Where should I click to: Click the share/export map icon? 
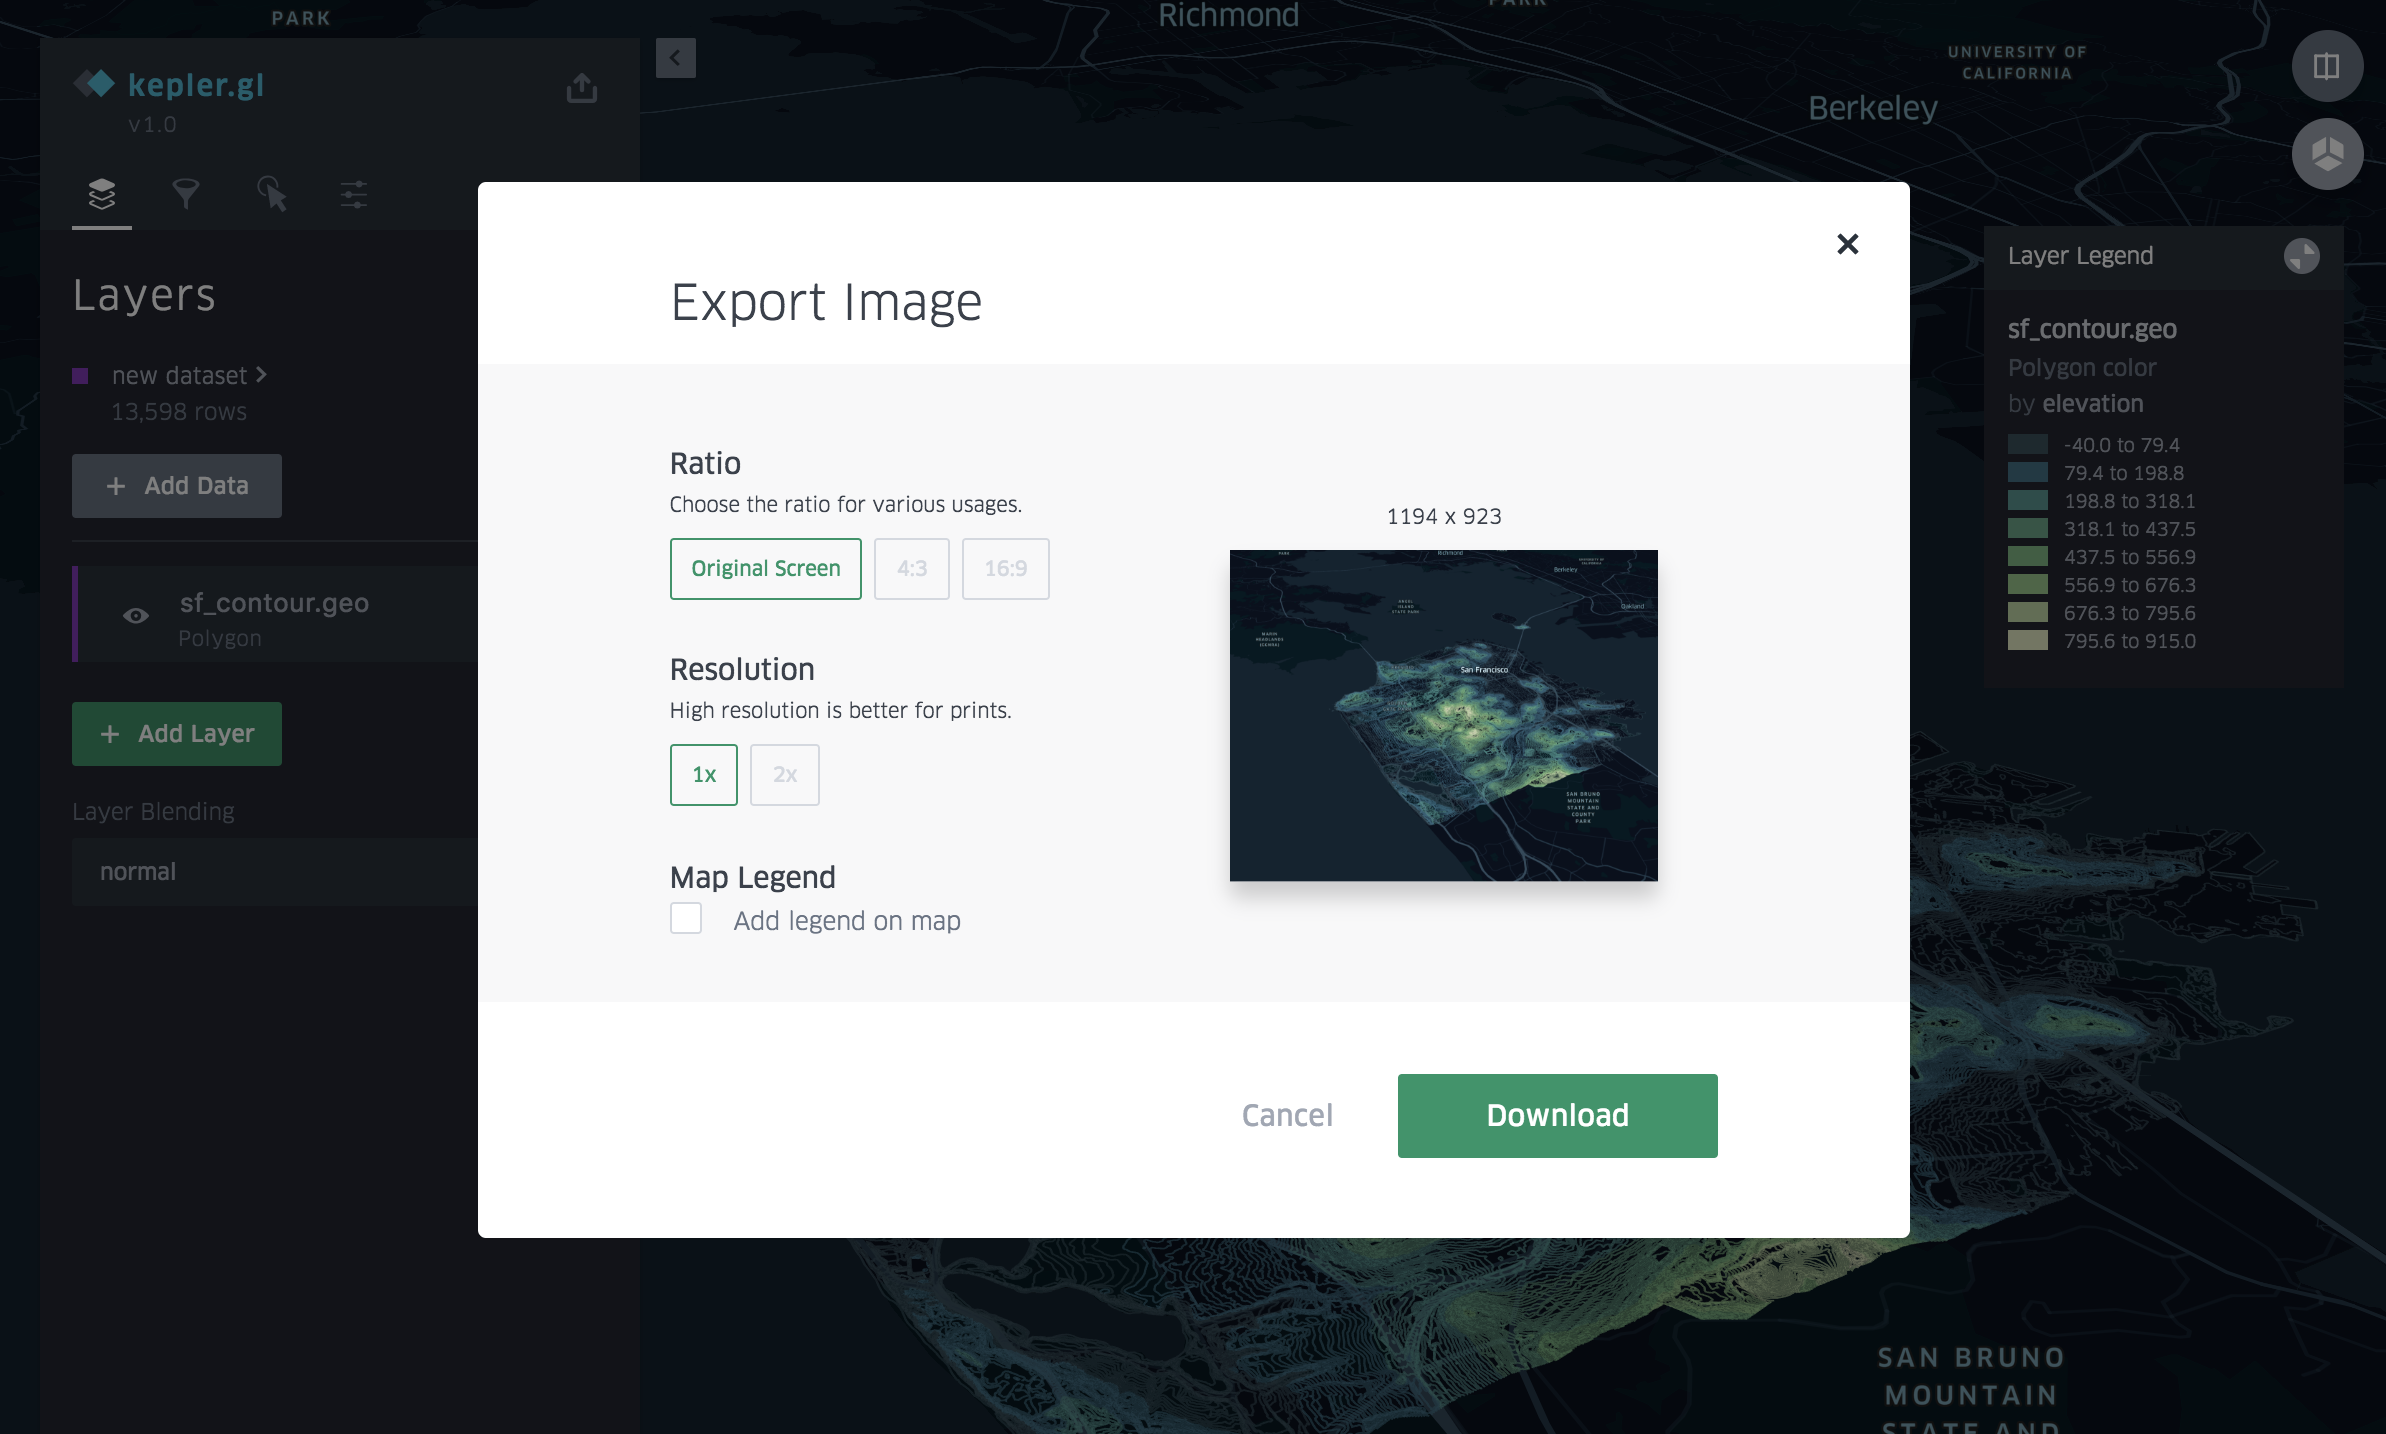tap(581, 87)
